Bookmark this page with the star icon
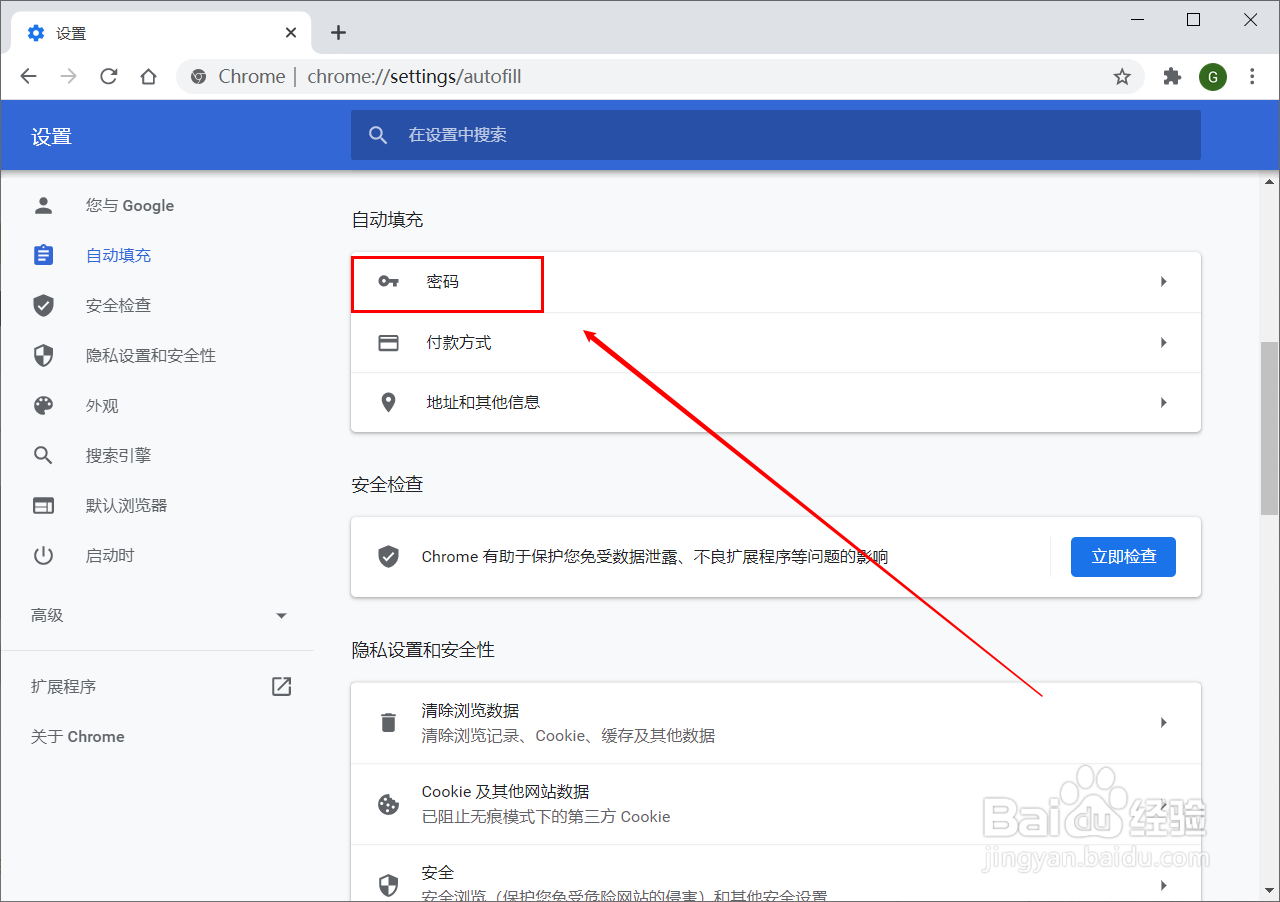 (x=1122, y=76)
